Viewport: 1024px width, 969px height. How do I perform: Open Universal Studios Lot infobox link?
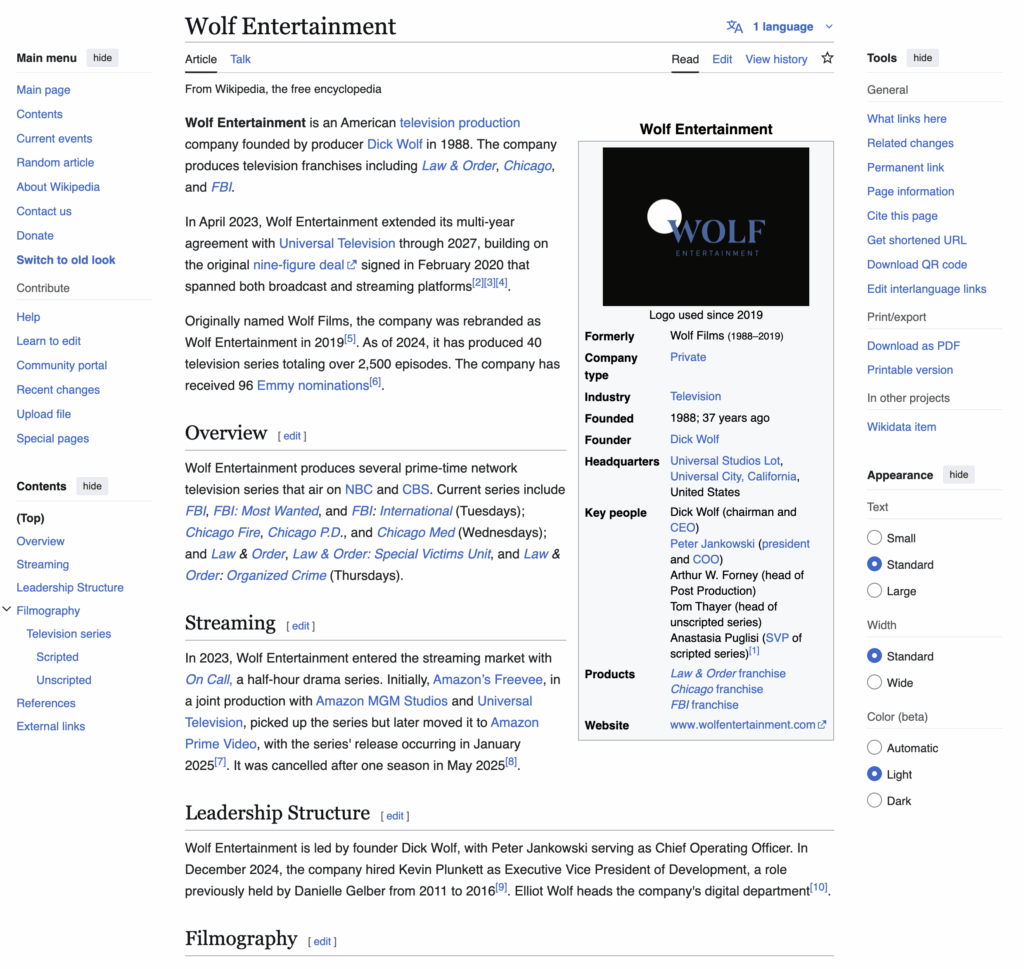tap(725, 461)
